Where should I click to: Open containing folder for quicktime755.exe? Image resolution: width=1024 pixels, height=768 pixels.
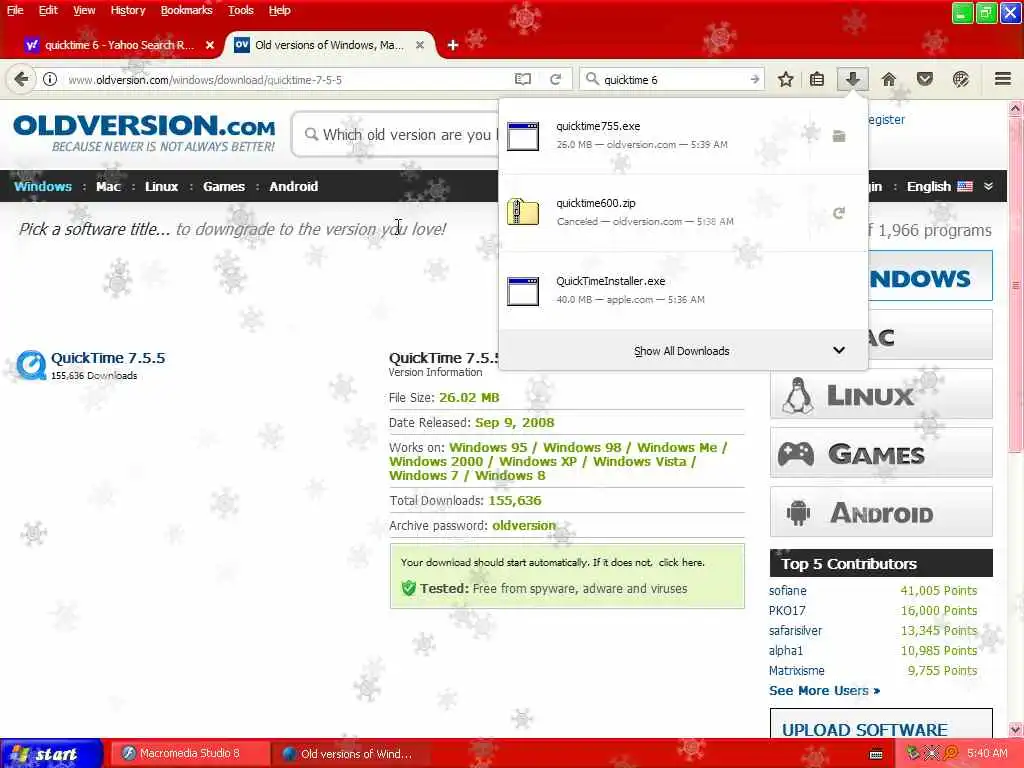tap(839, 136)
